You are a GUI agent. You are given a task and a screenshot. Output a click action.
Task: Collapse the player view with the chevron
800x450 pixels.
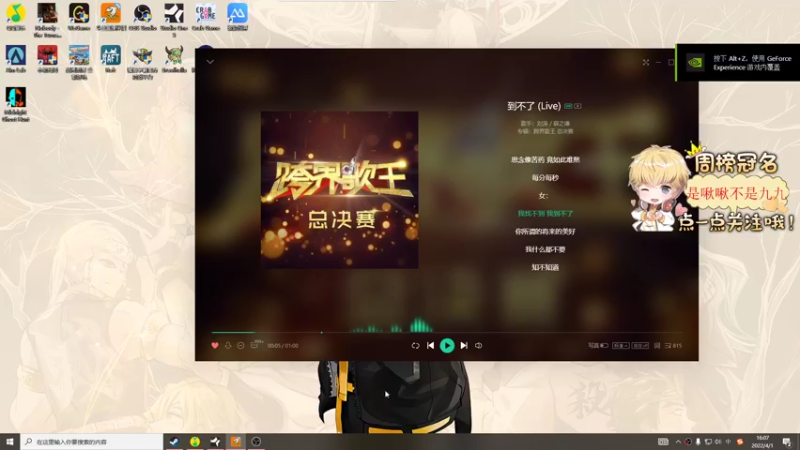[210, 62]
